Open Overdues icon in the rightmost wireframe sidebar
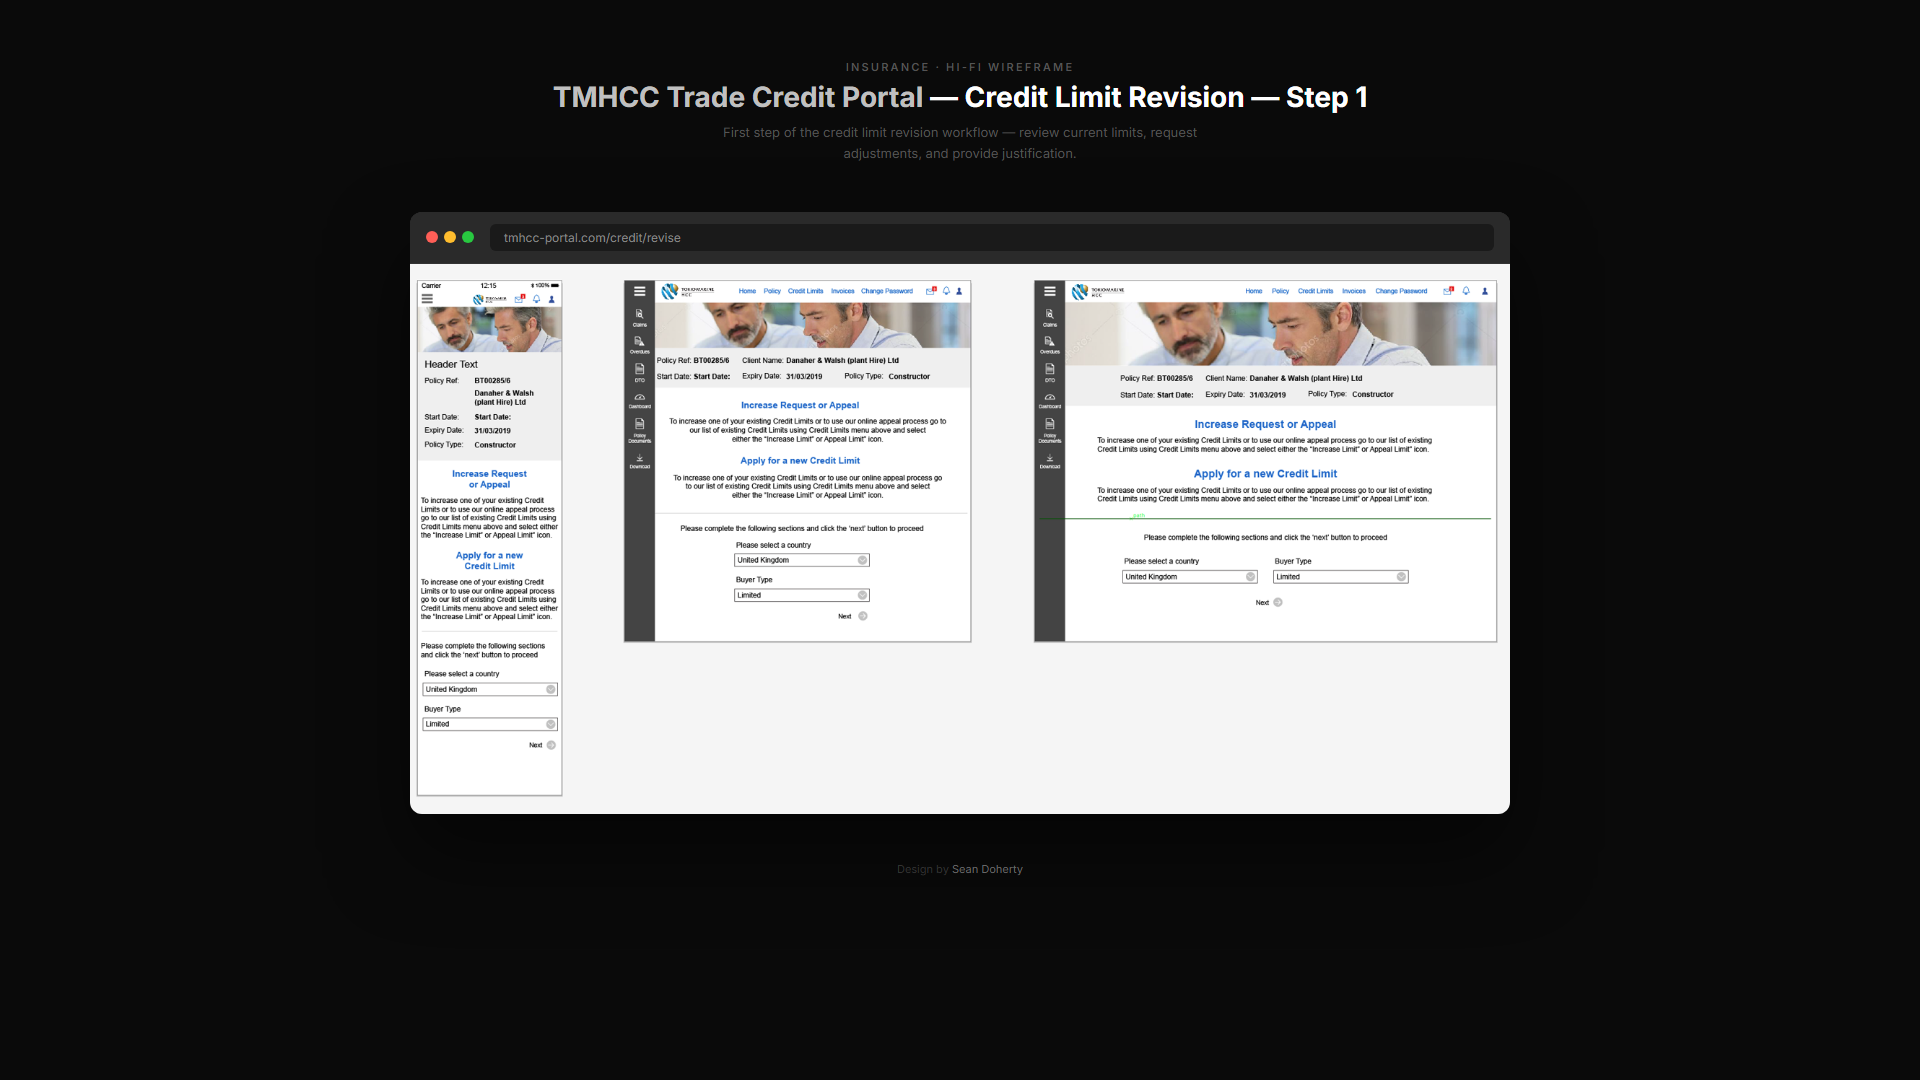This screenshot has height=1080, width=1920. coord(1049,344)
